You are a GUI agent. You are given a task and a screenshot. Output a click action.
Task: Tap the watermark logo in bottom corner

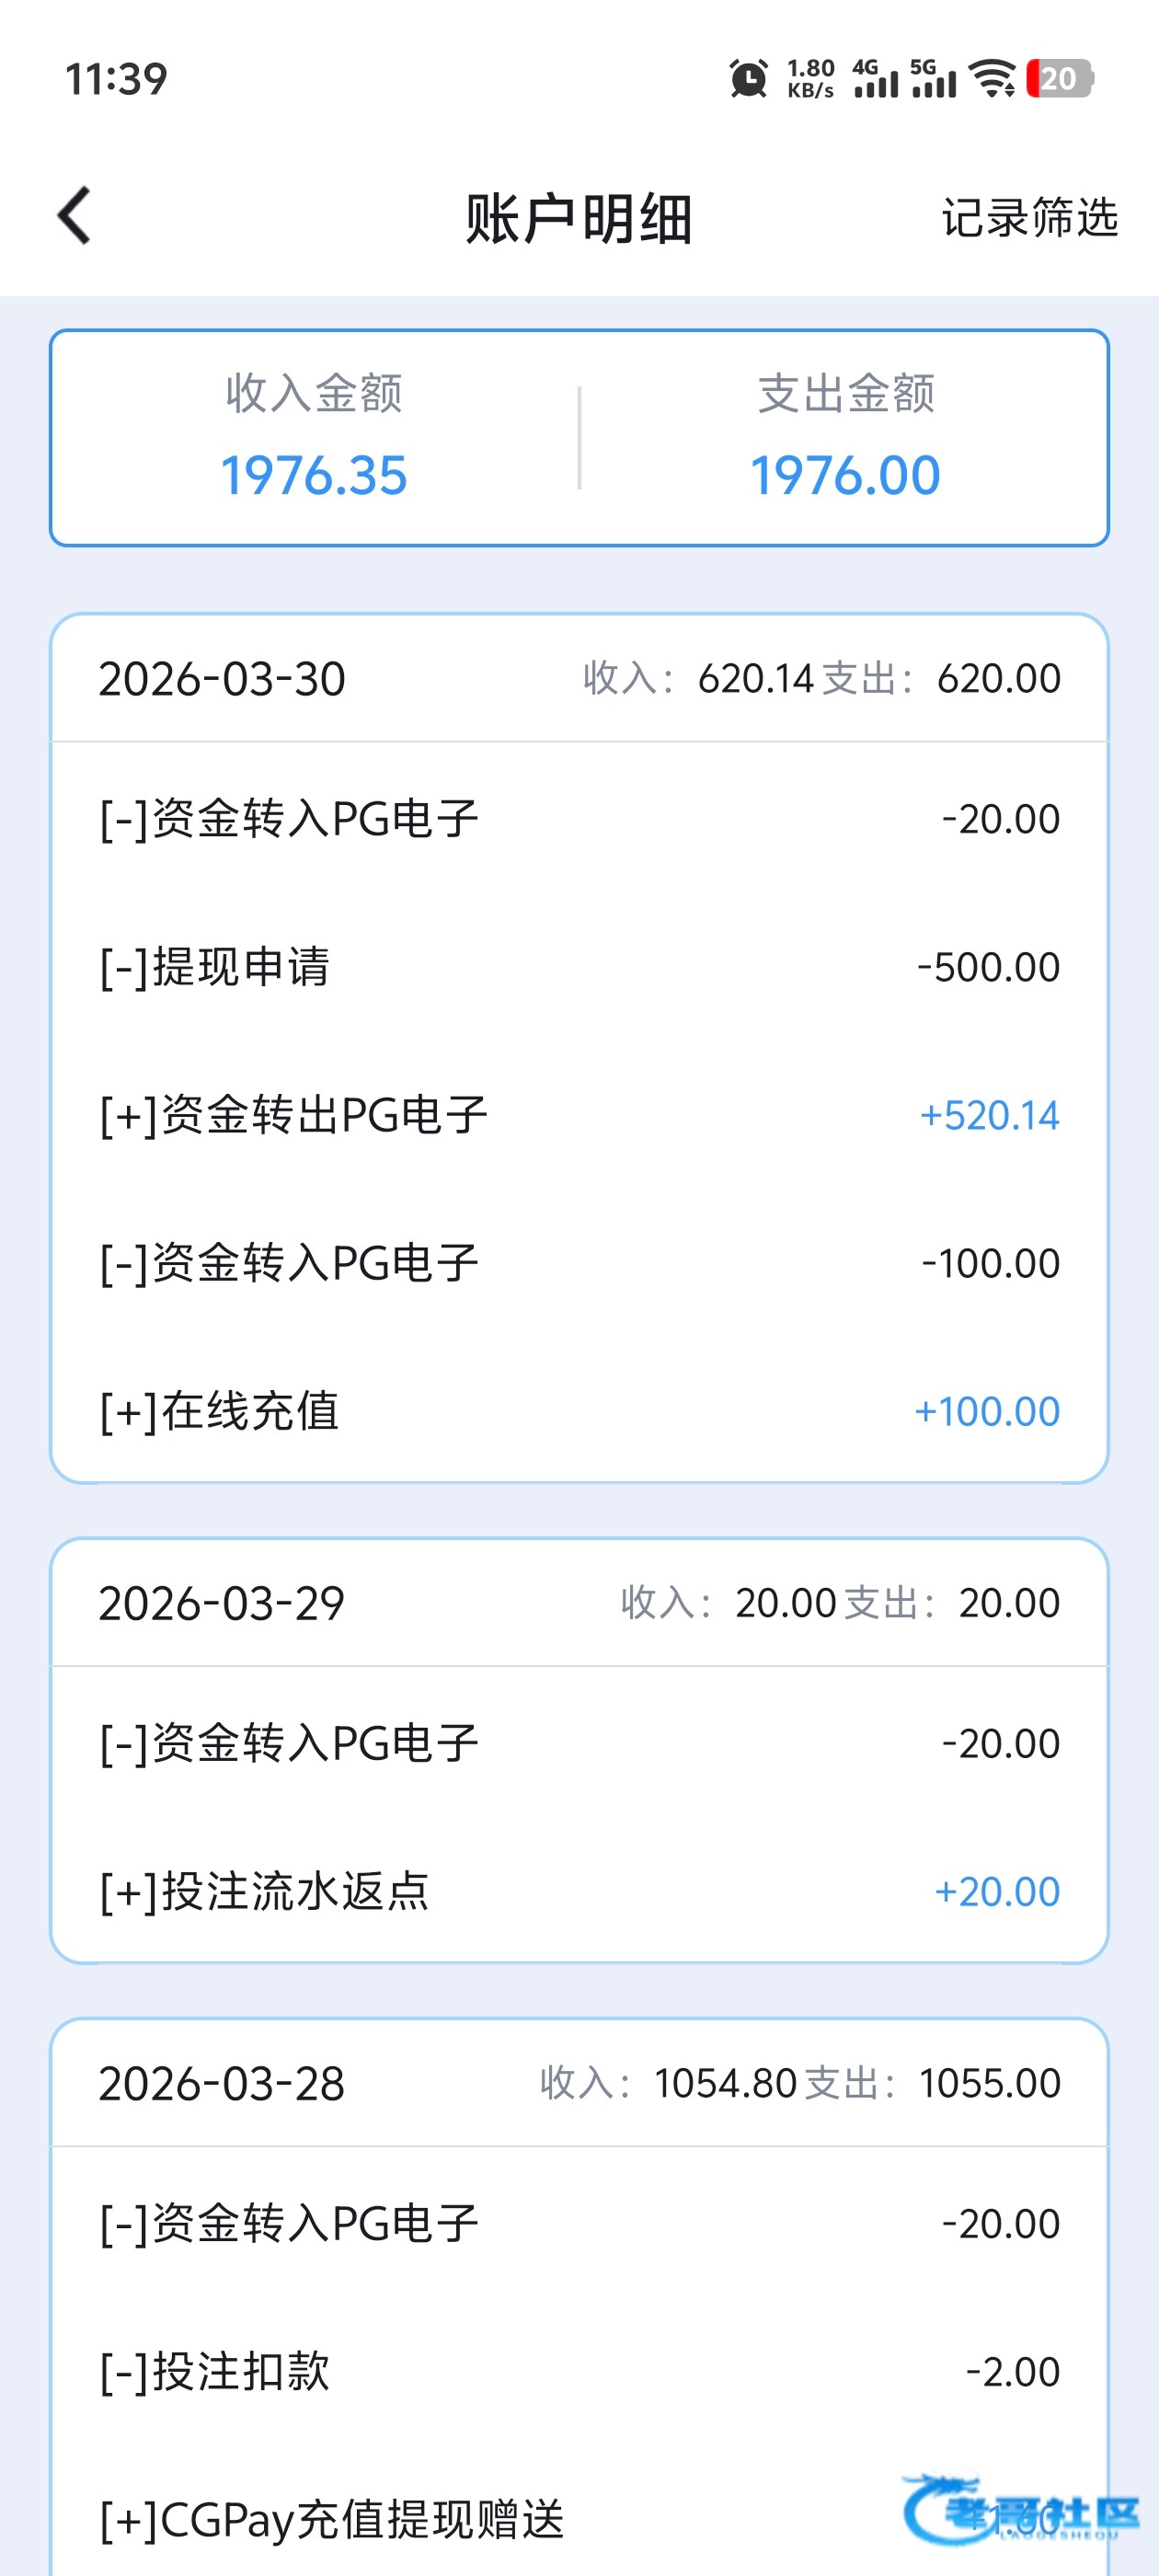click(1020, 2510)
